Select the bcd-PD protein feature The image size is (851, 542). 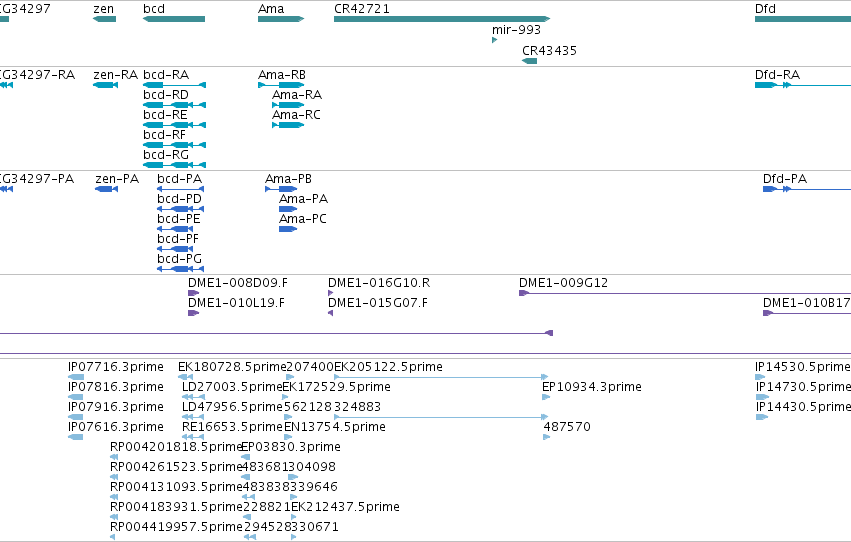pos(180,209)
